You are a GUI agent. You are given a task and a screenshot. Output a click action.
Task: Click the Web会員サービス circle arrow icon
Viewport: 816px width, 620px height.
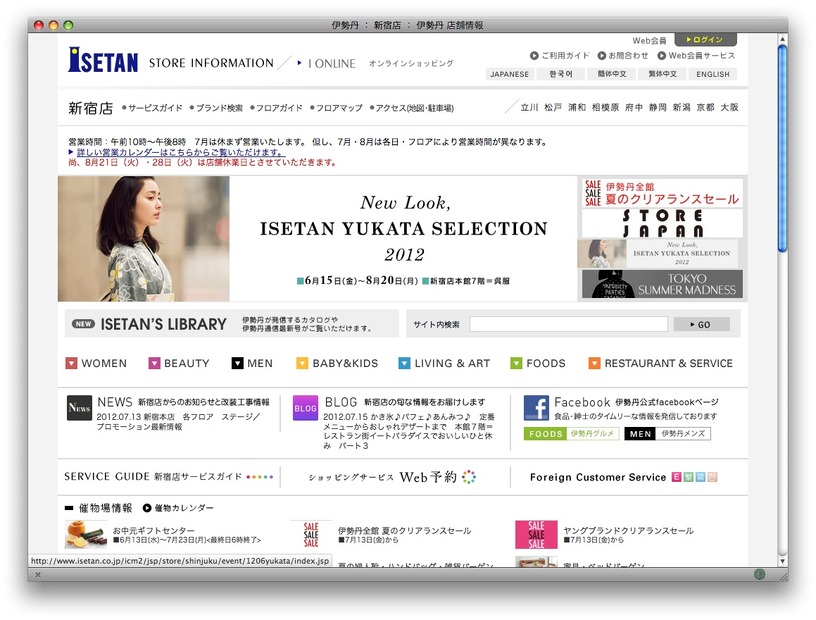tap(661, 56)
